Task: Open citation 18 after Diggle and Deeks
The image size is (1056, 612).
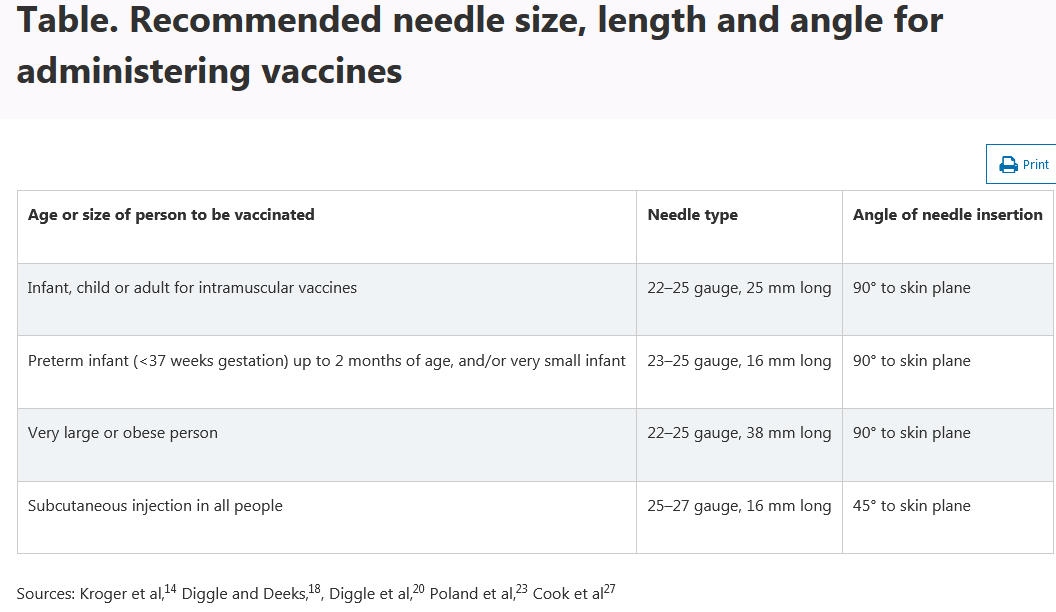Action: tap(315, 589)
